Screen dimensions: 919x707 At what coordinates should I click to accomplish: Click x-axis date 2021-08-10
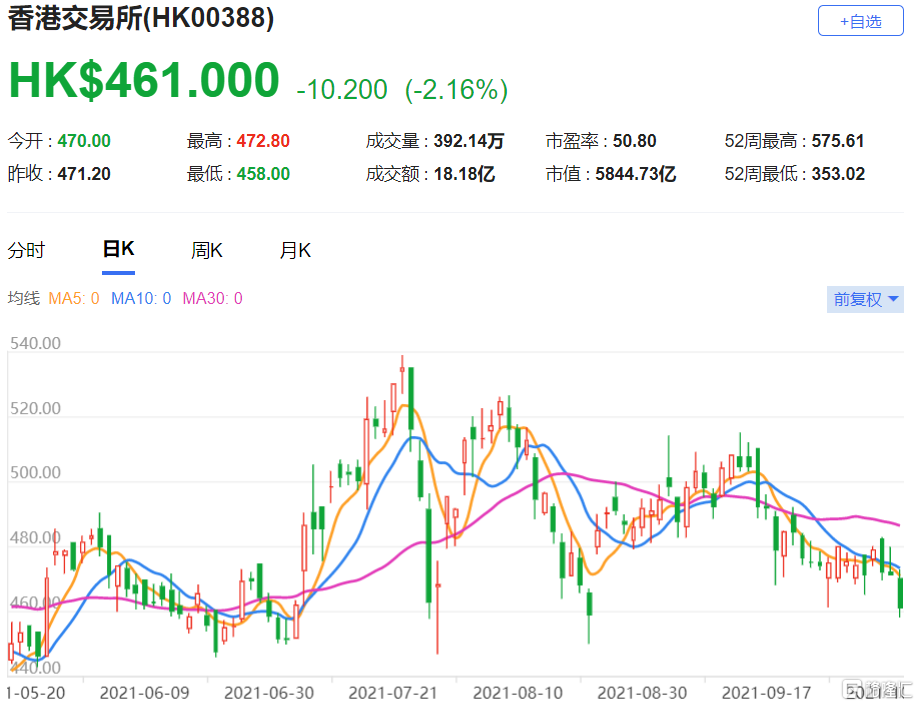(518, 693)
